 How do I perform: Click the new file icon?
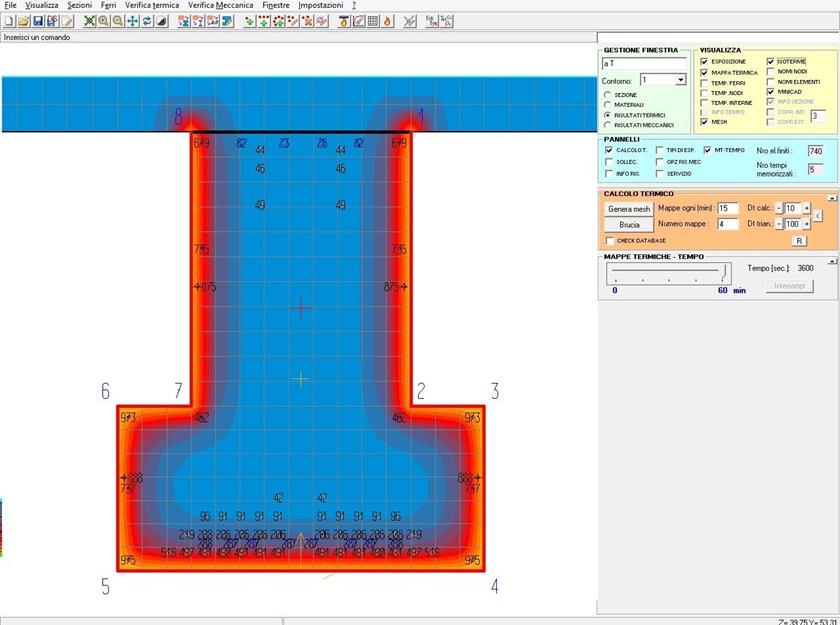click(9, 21)
